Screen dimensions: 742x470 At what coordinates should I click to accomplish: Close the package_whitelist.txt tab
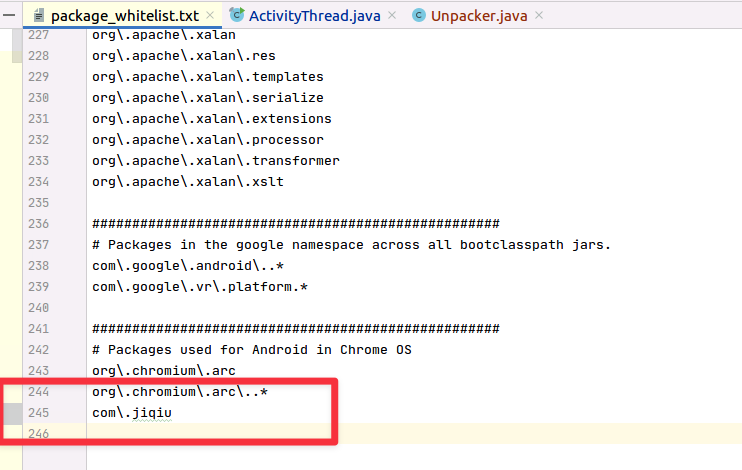click(214, 16)
